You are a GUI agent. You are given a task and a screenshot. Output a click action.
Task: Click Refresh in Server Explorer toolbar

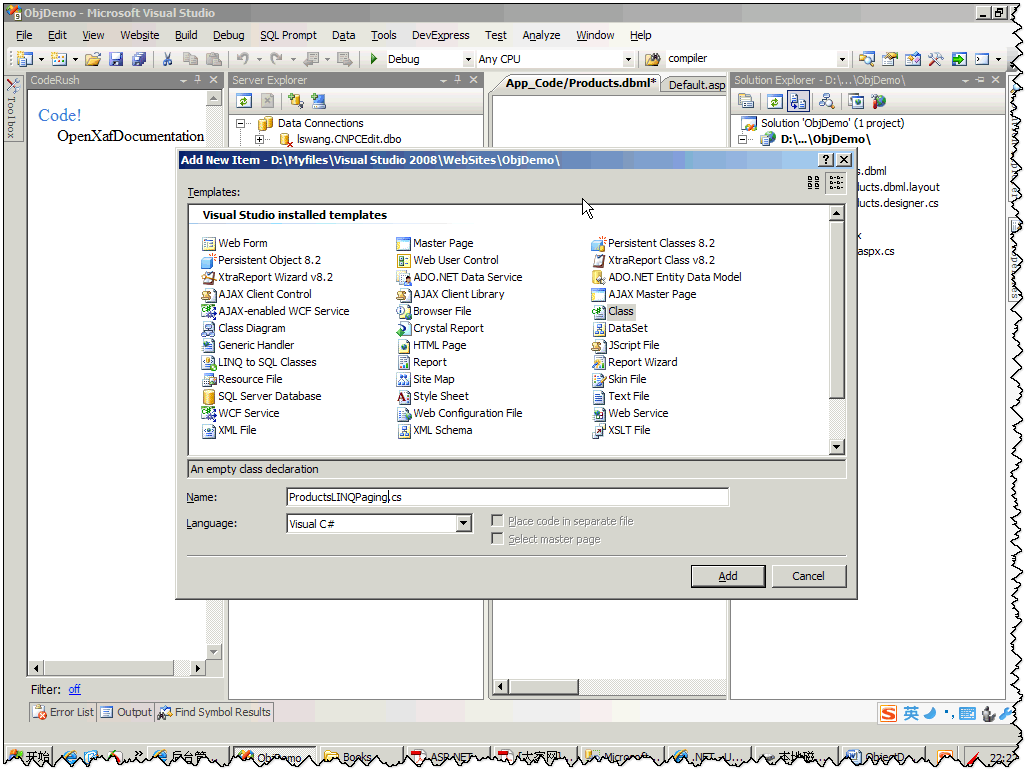click(x=244, y=101)
